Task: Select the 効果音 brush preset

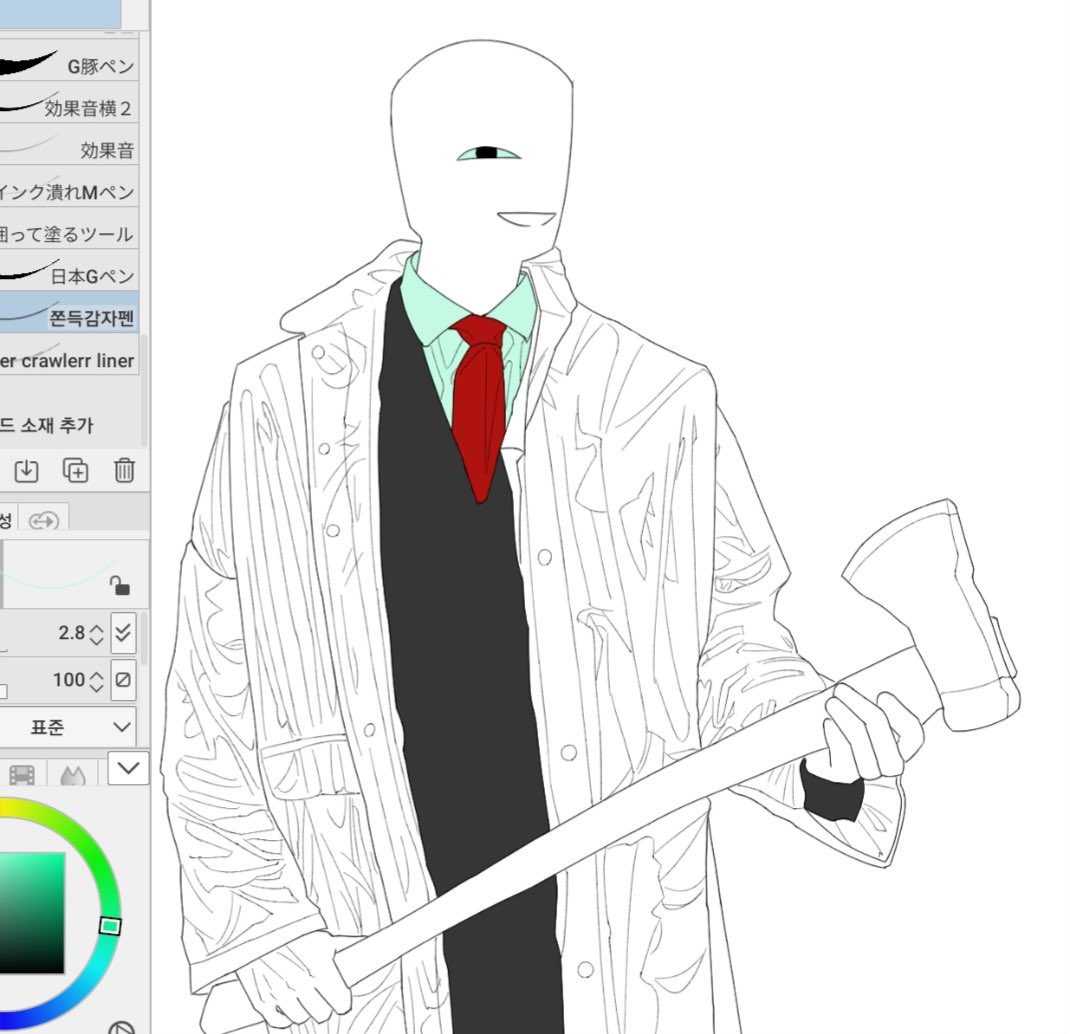Action: [68, 145]
